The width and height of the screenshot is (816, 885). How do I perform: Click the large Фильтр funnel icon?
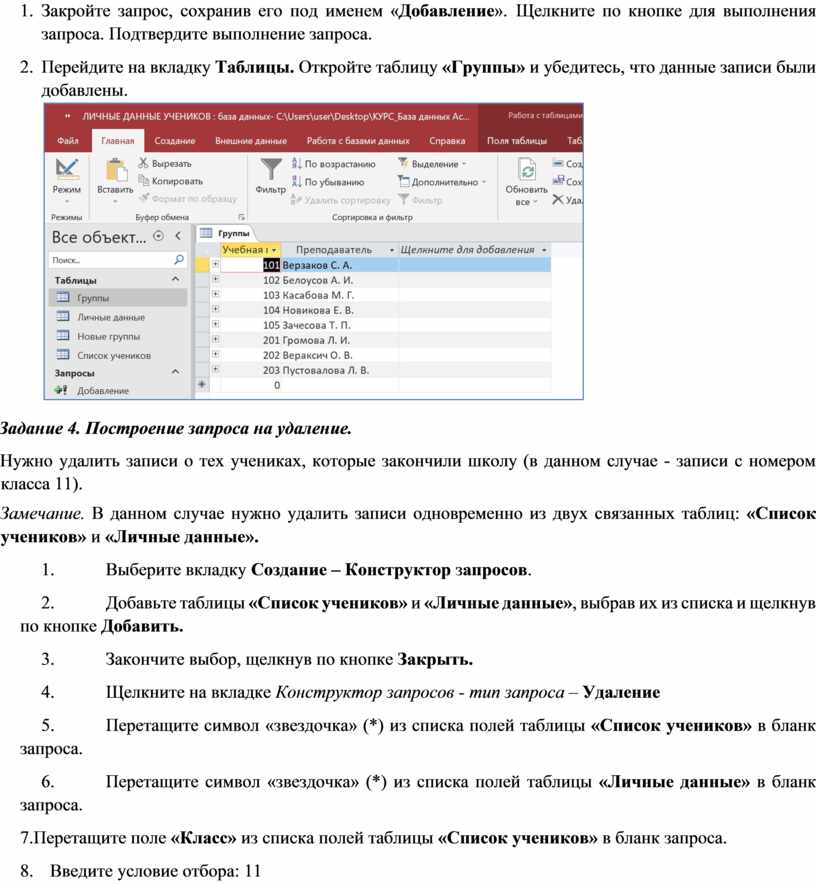(x=271, y=169)
